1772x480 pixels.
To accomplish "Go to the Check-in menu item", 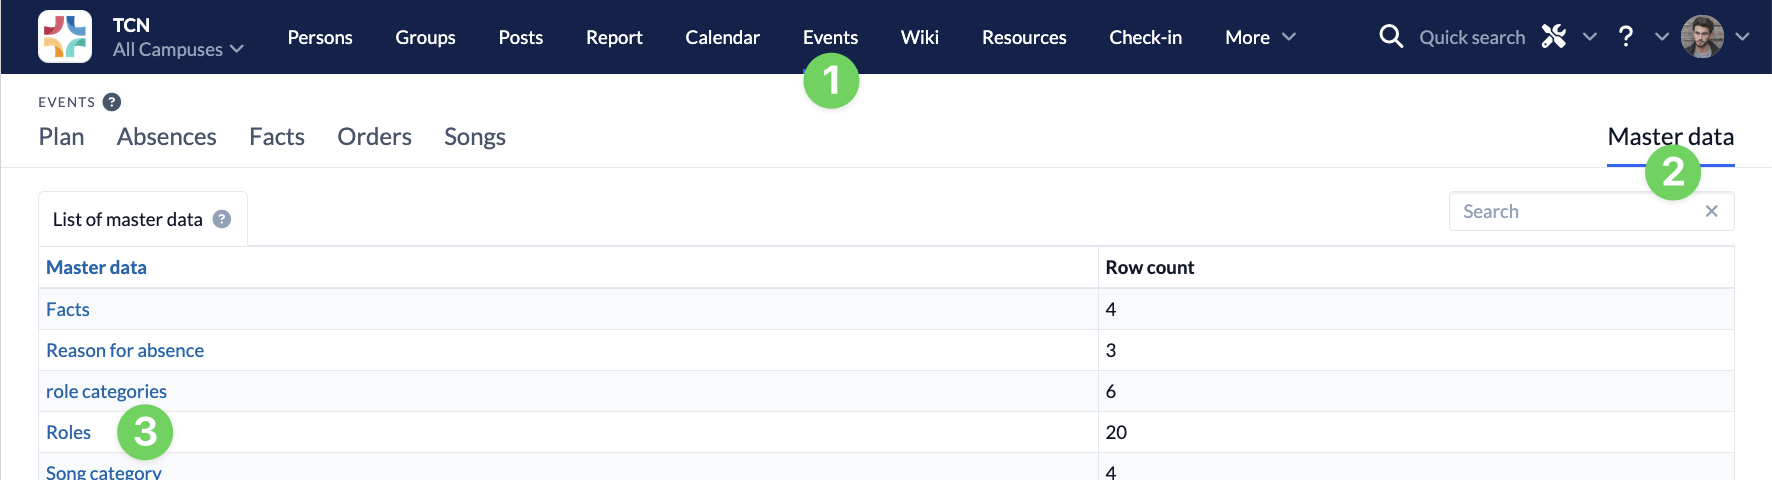I will click(x=1145, y=37).
